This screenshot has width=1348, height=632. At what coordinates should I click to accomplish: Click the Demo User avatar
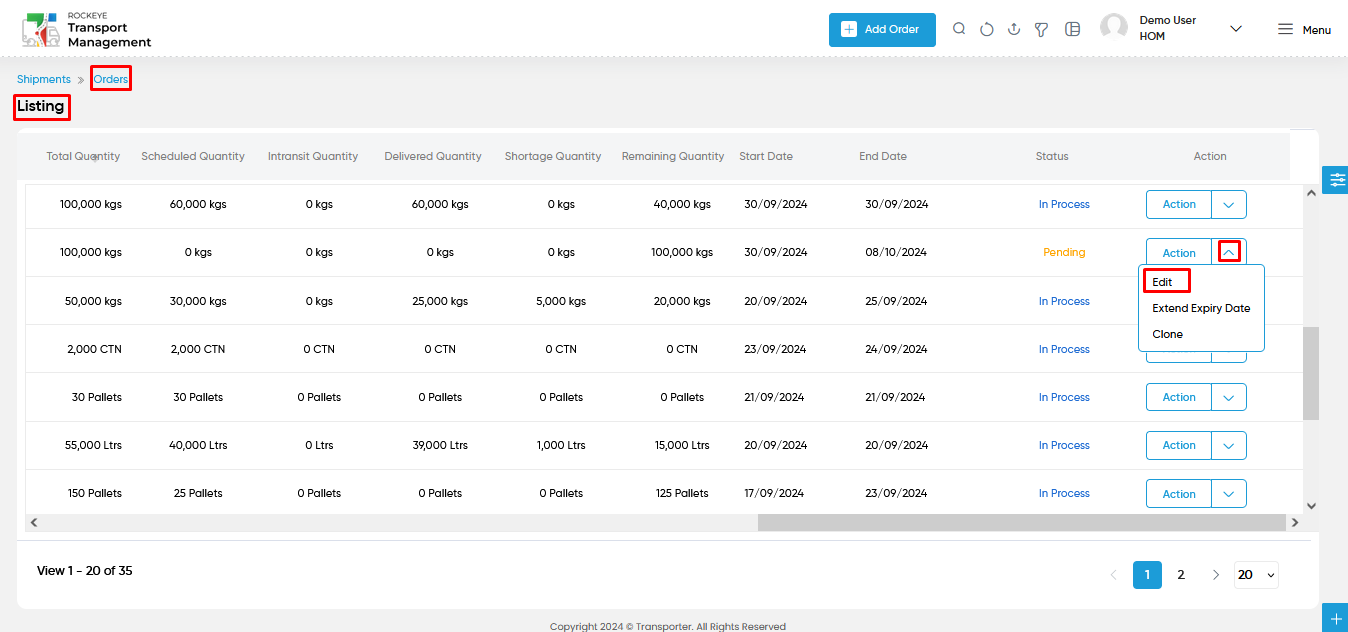pos(1114,28)
